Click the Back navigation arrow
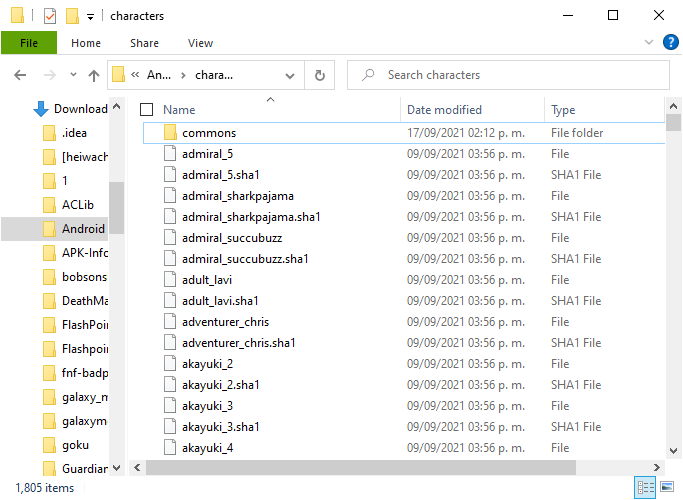Viewport: 683px width, 500px height. 20,75
